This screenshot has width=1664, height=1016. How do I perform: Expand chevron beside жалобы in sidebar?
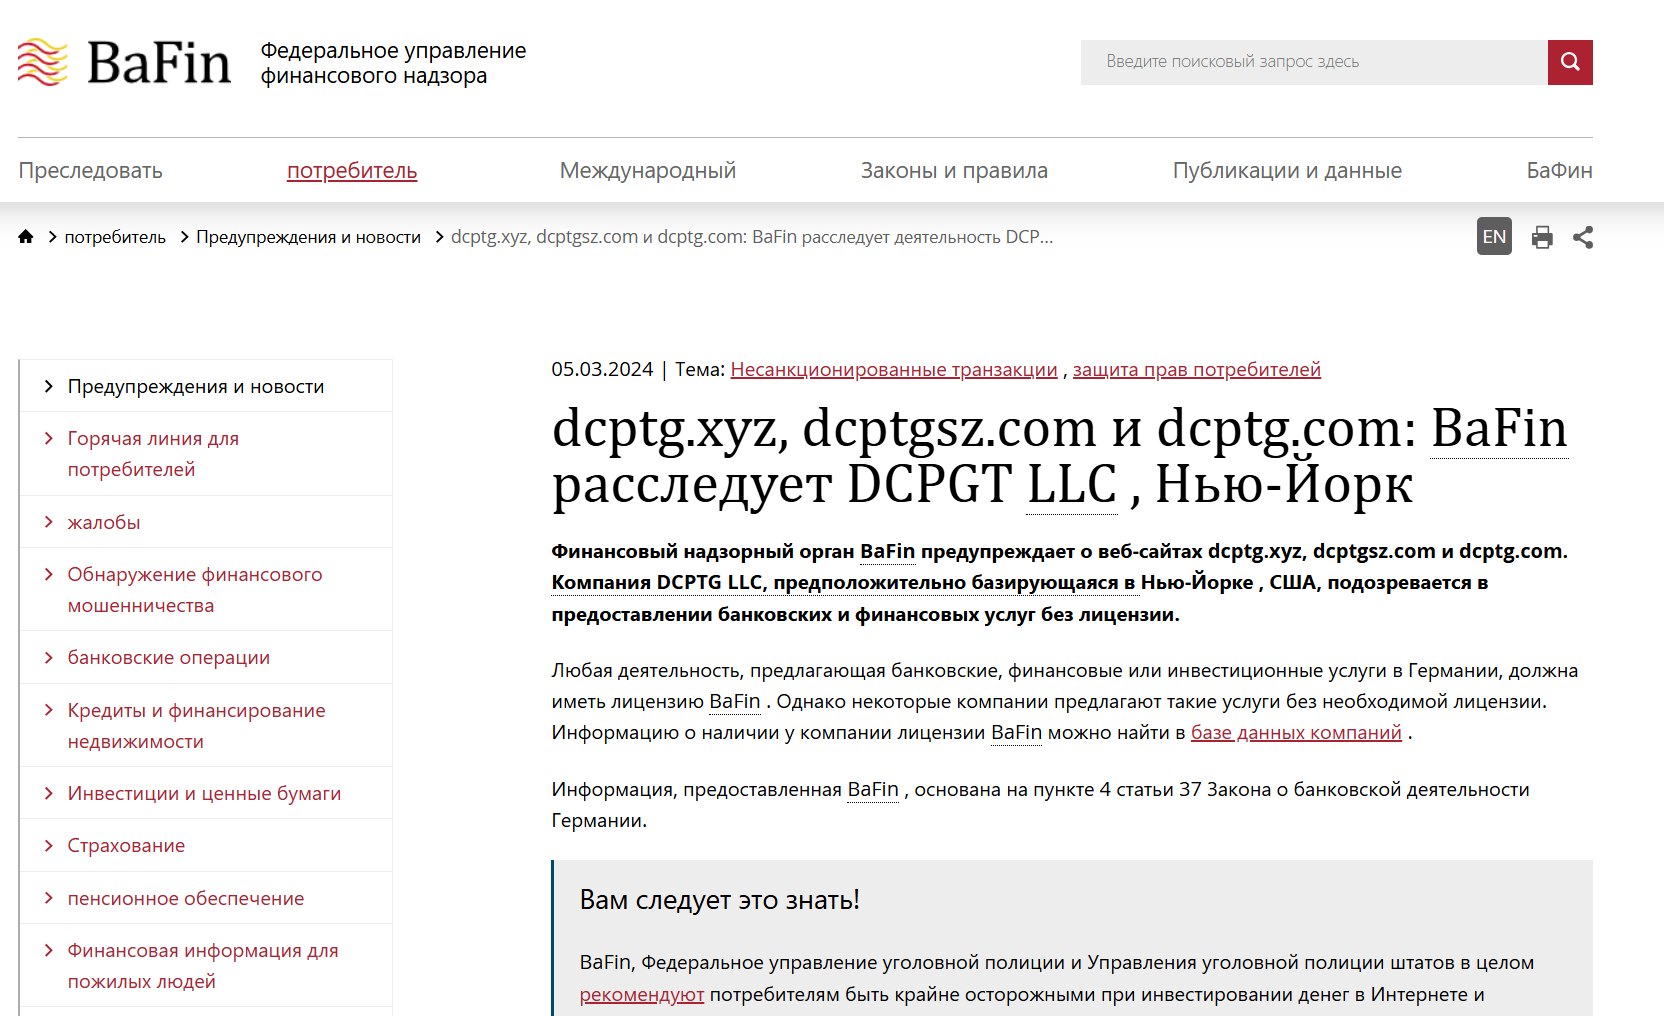(x=49, y=522)
